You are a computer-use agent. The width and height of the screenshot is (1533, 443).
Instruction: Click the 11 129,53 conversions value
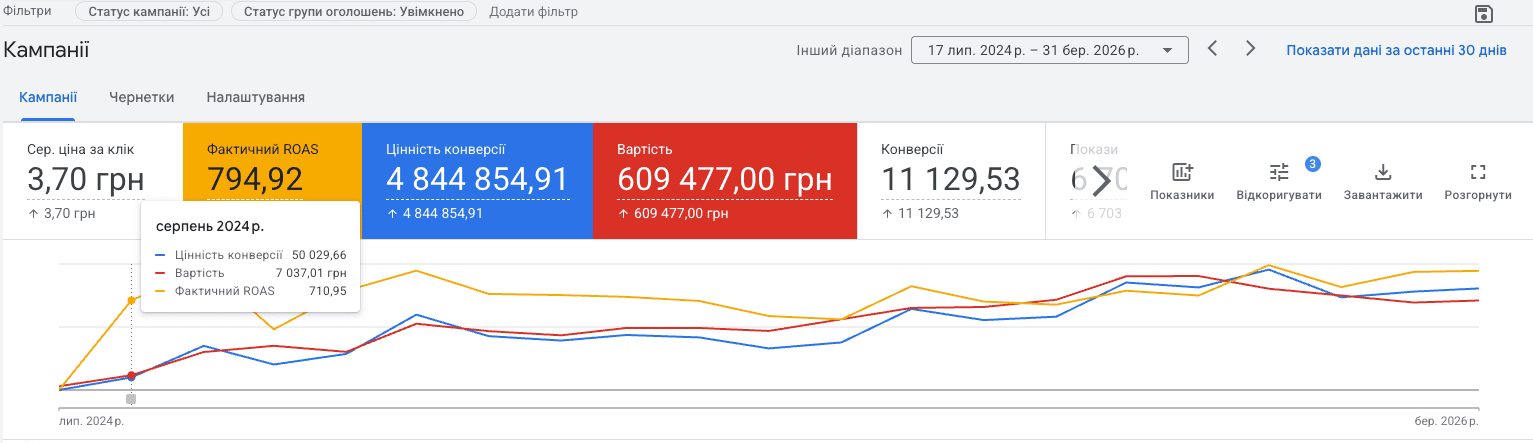tap(950, 179)
